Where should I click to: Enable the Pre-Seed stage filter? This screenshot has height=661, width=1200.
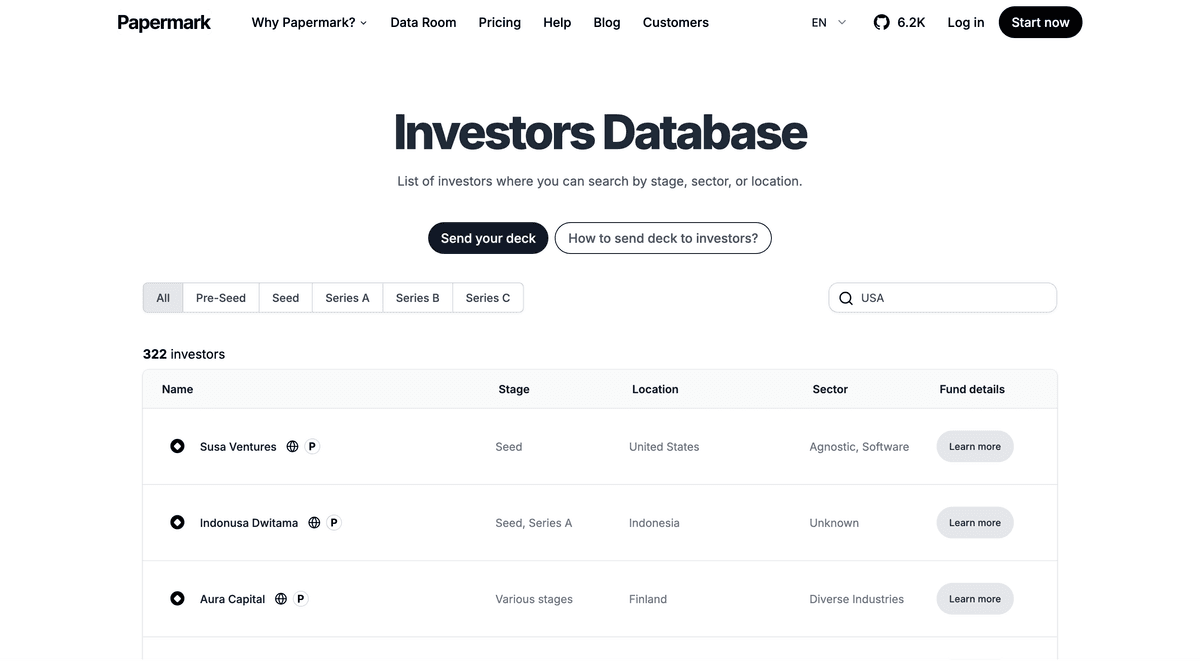coord(220,297)
